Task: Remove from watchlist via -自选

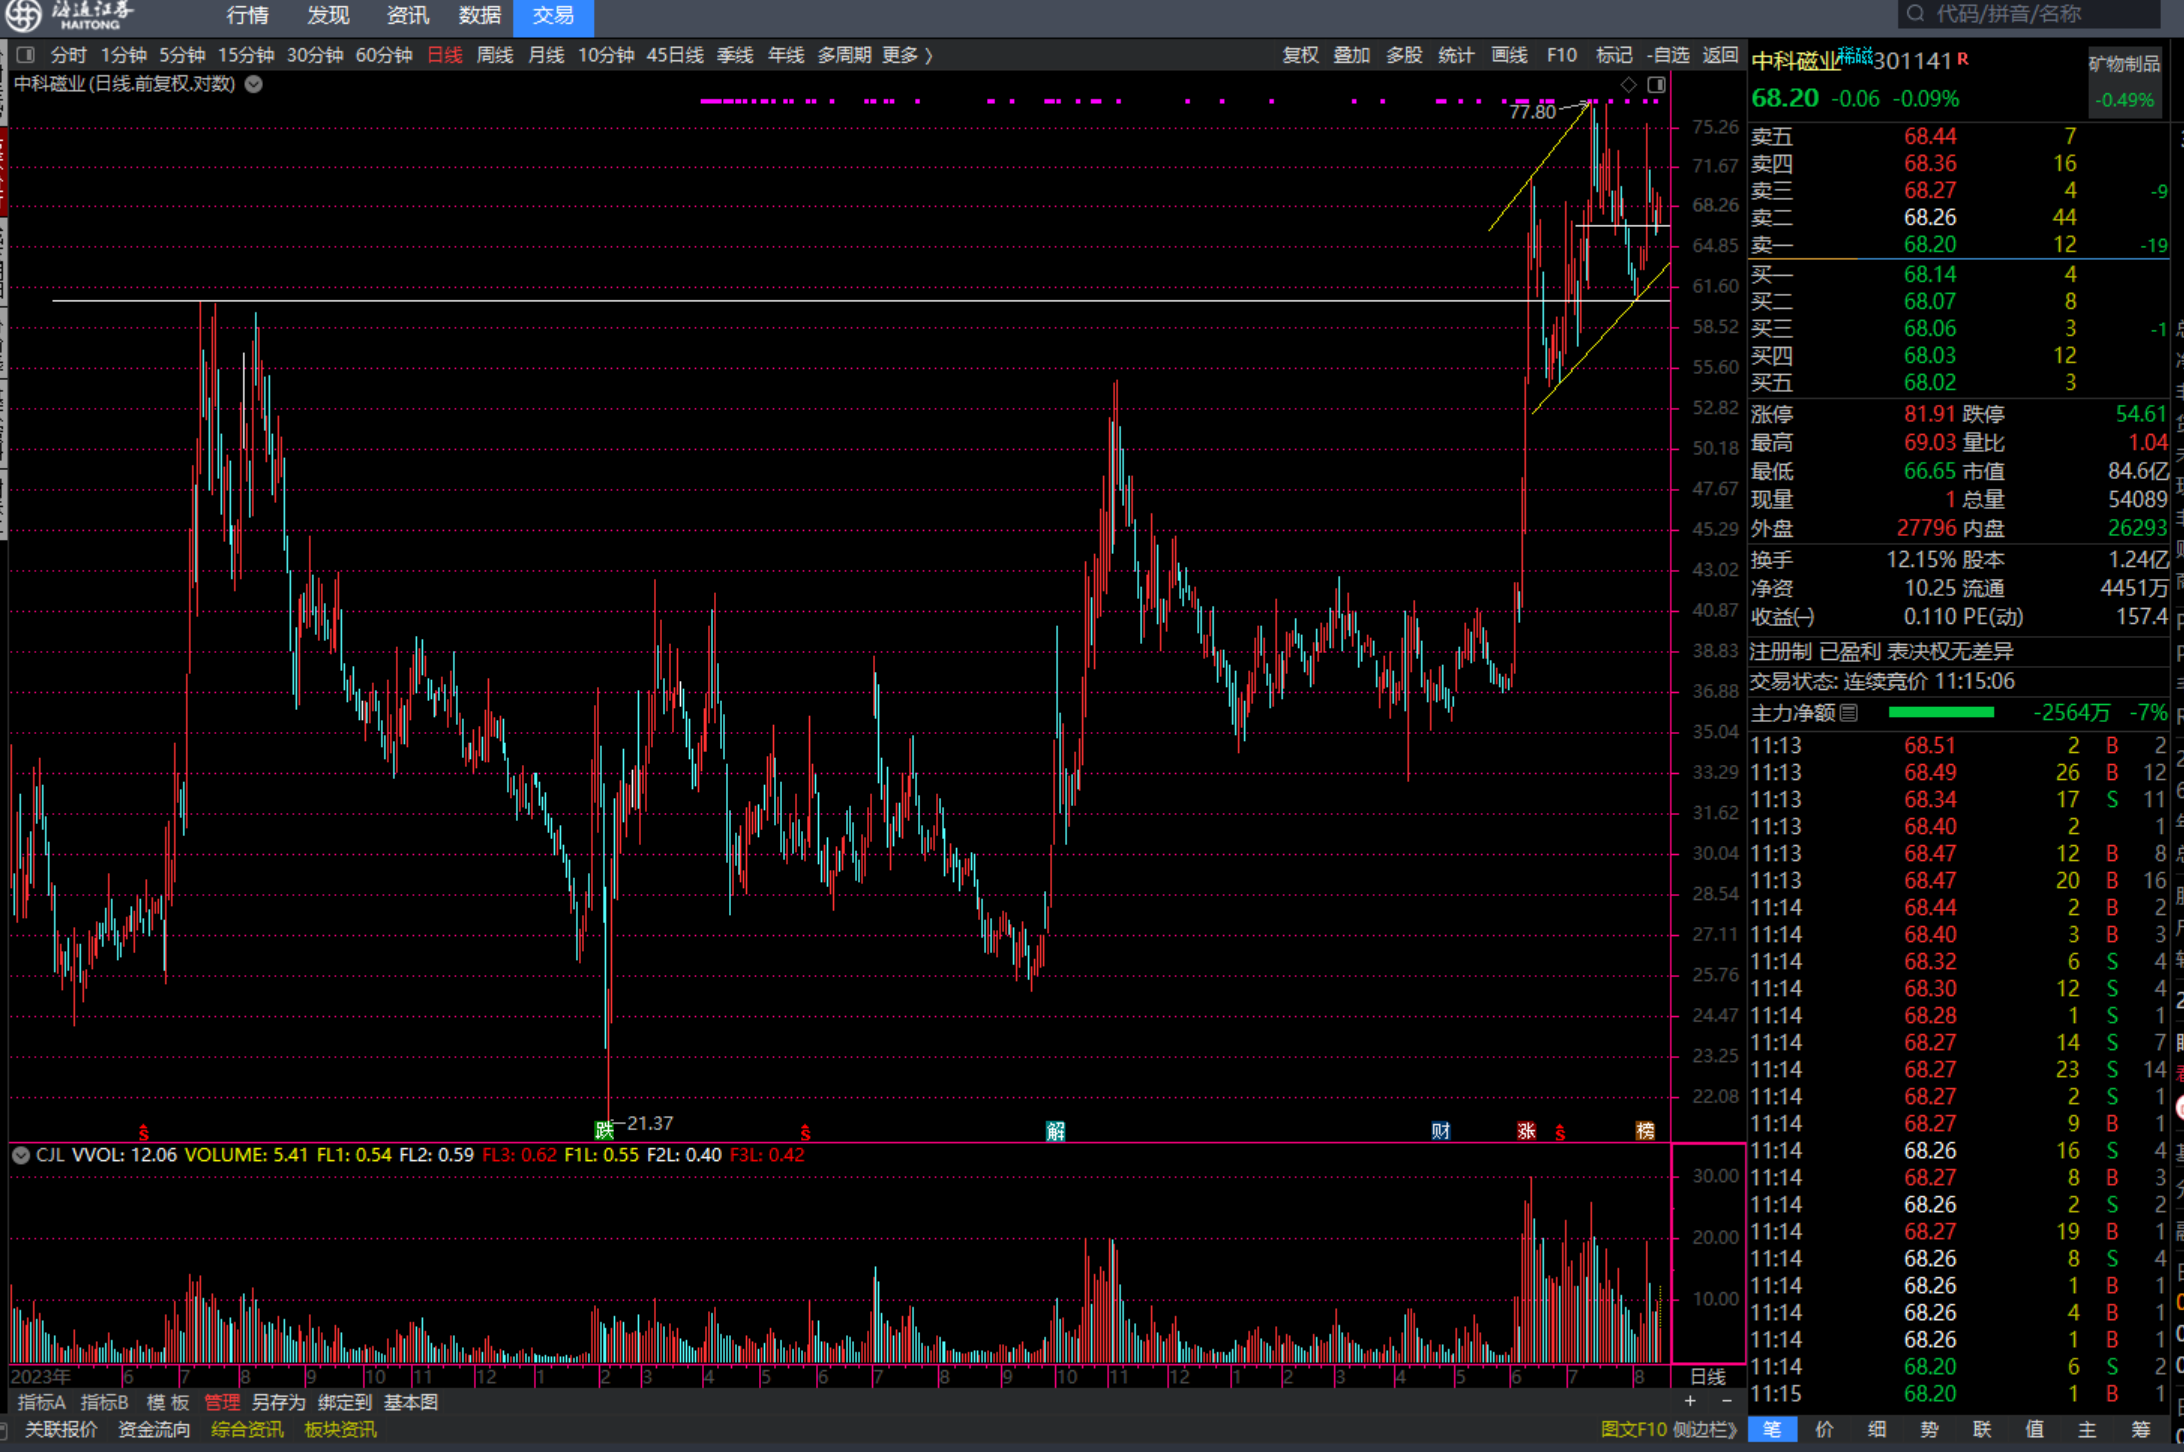Action: (1668, 55)
